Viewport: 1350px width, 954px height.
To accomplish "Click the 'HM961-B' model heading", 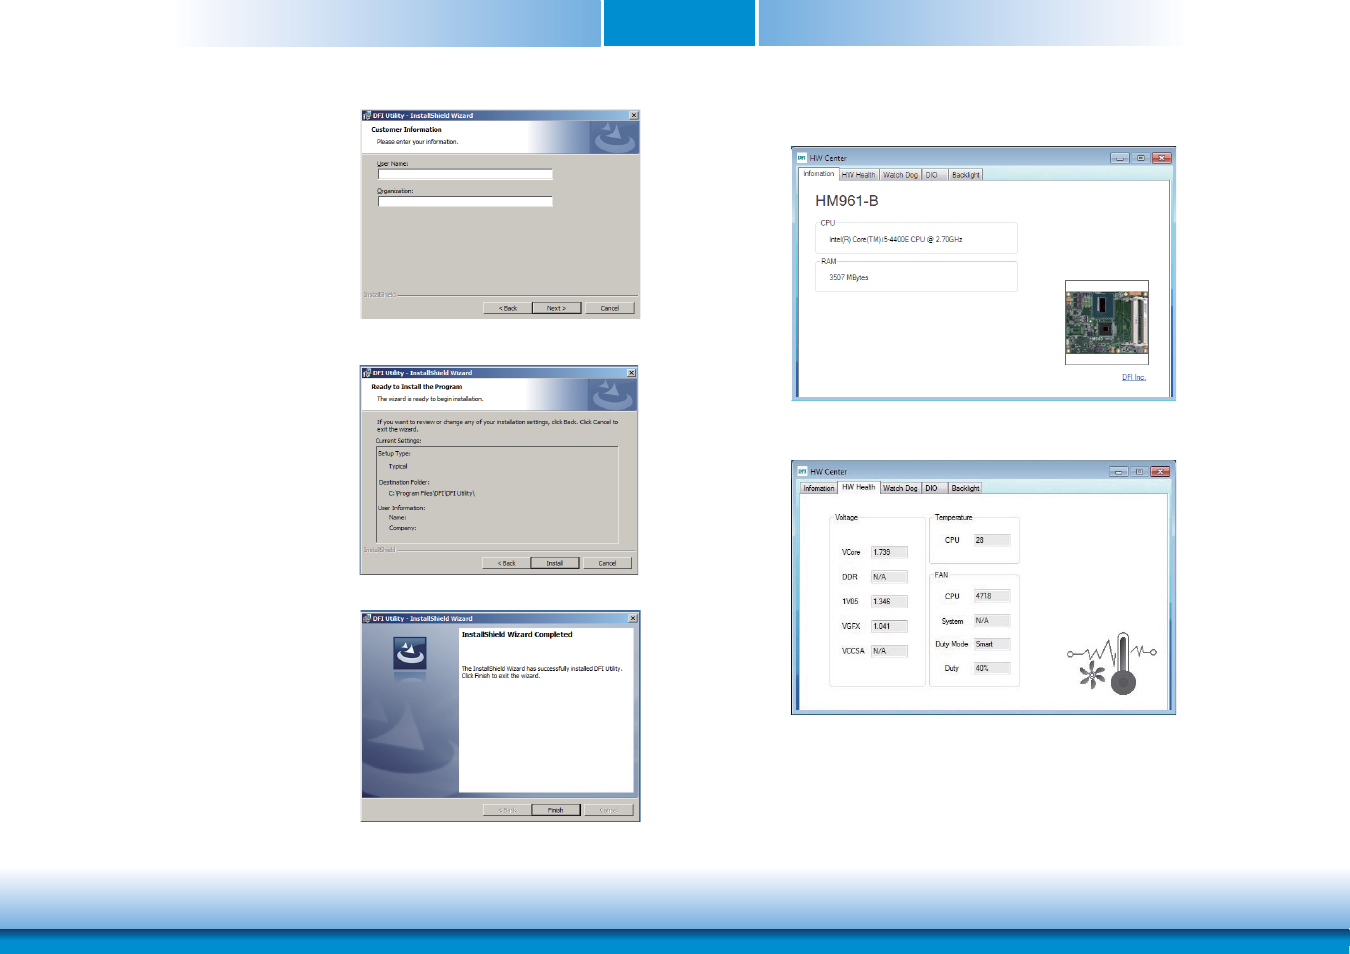I will (847, 201).
